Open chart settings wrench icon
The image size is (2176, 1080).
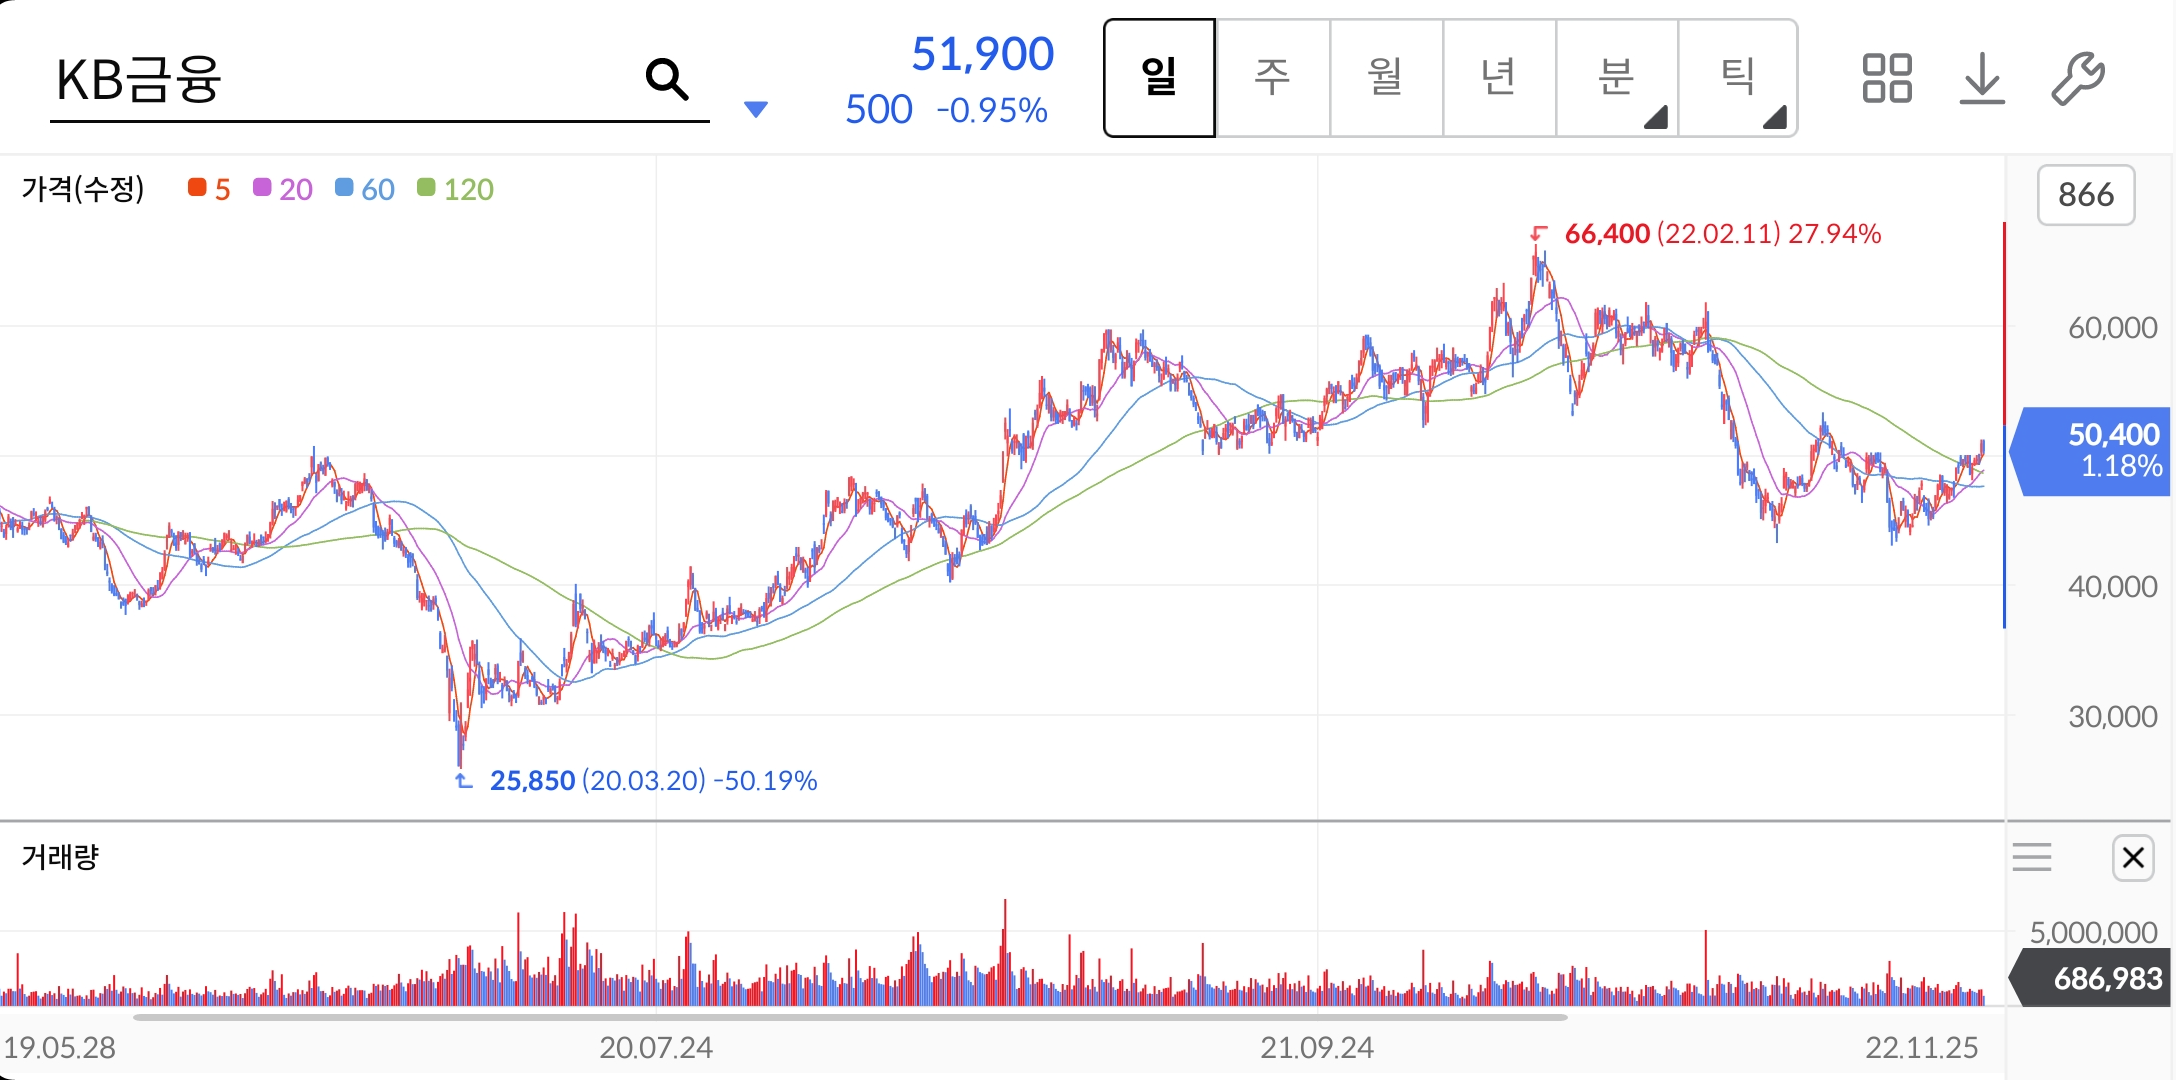point(2077,79)
